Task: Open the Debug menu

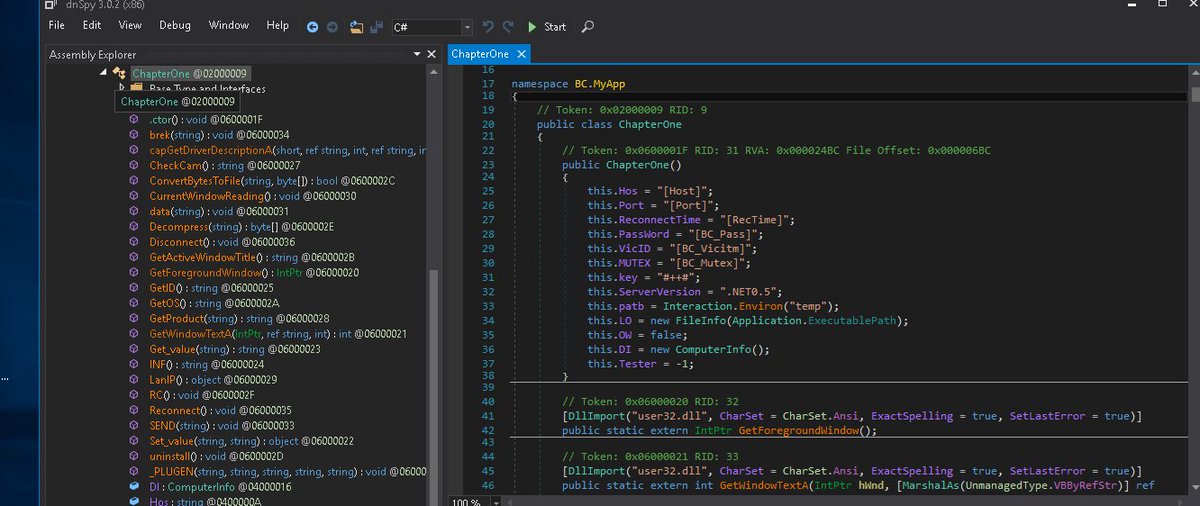Action: pyautogui.click(x=175, y=25)
